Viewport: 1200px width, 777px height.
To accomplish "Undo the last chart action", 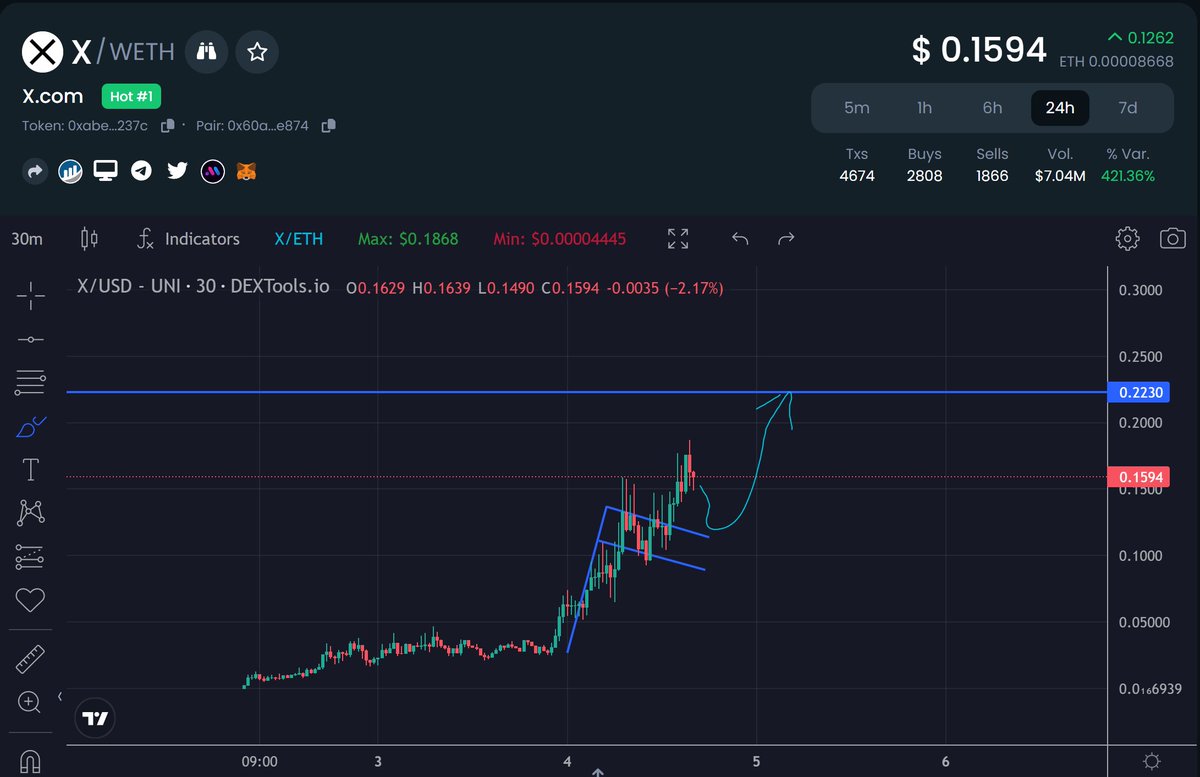I will pyautogui.click(x=740, y=239).
